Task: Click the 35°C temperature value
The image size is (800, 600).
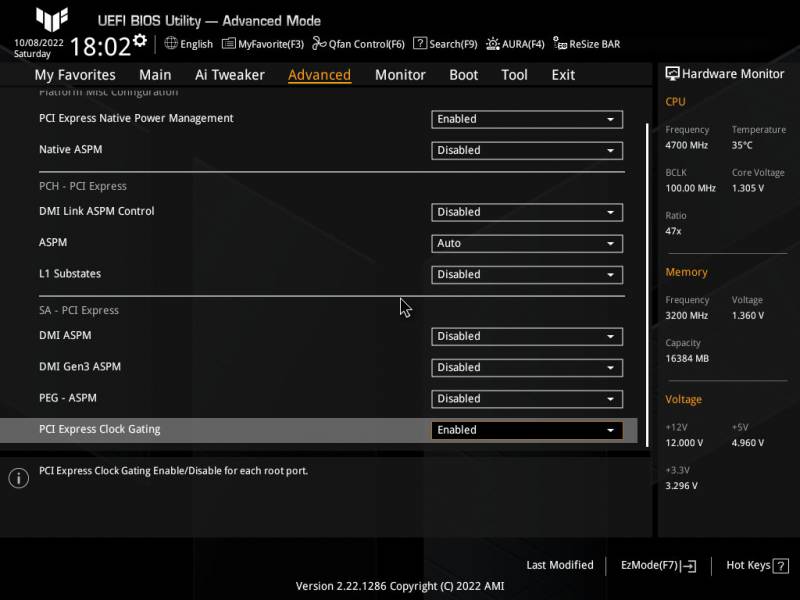Action: (742, 145)
